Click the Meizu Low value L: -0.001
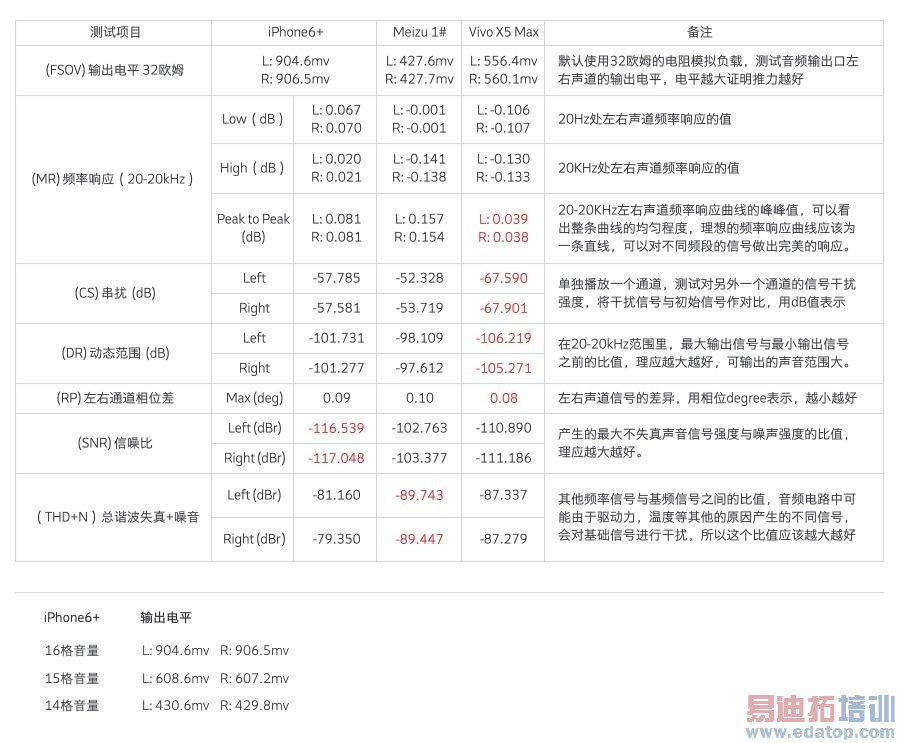900x743 pixels. click(x=419, y=110)
